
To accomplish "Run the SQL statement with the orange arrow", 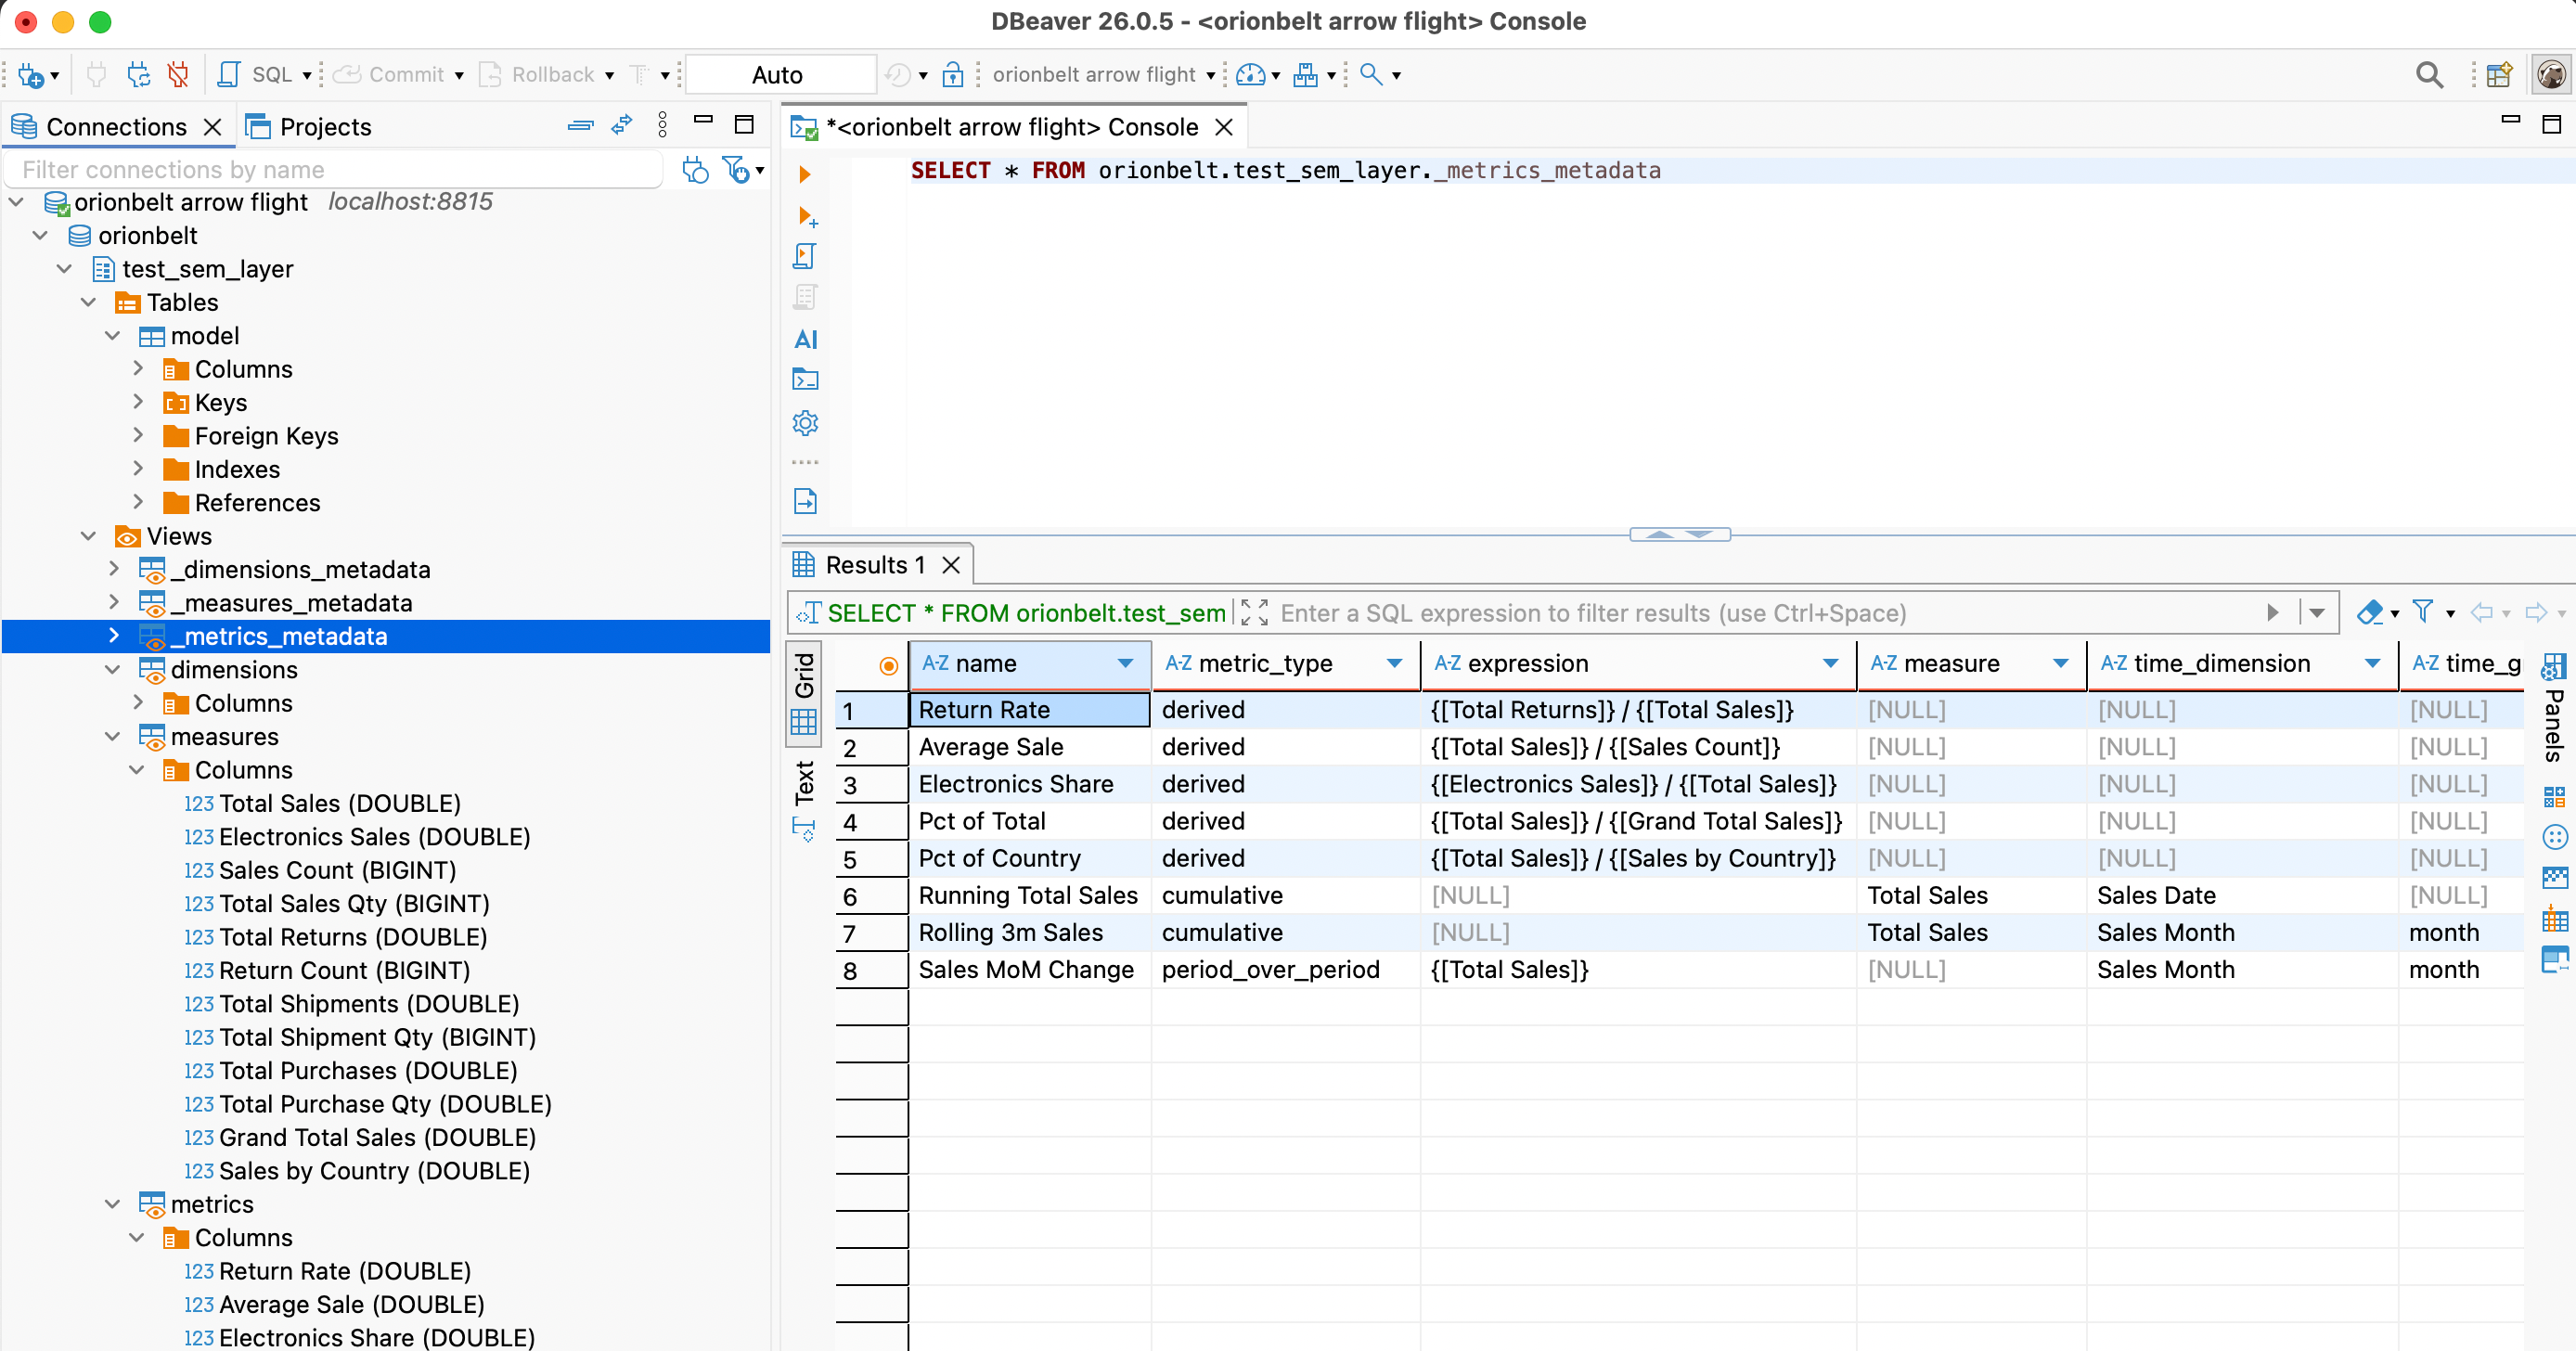I will click(805, 175).
